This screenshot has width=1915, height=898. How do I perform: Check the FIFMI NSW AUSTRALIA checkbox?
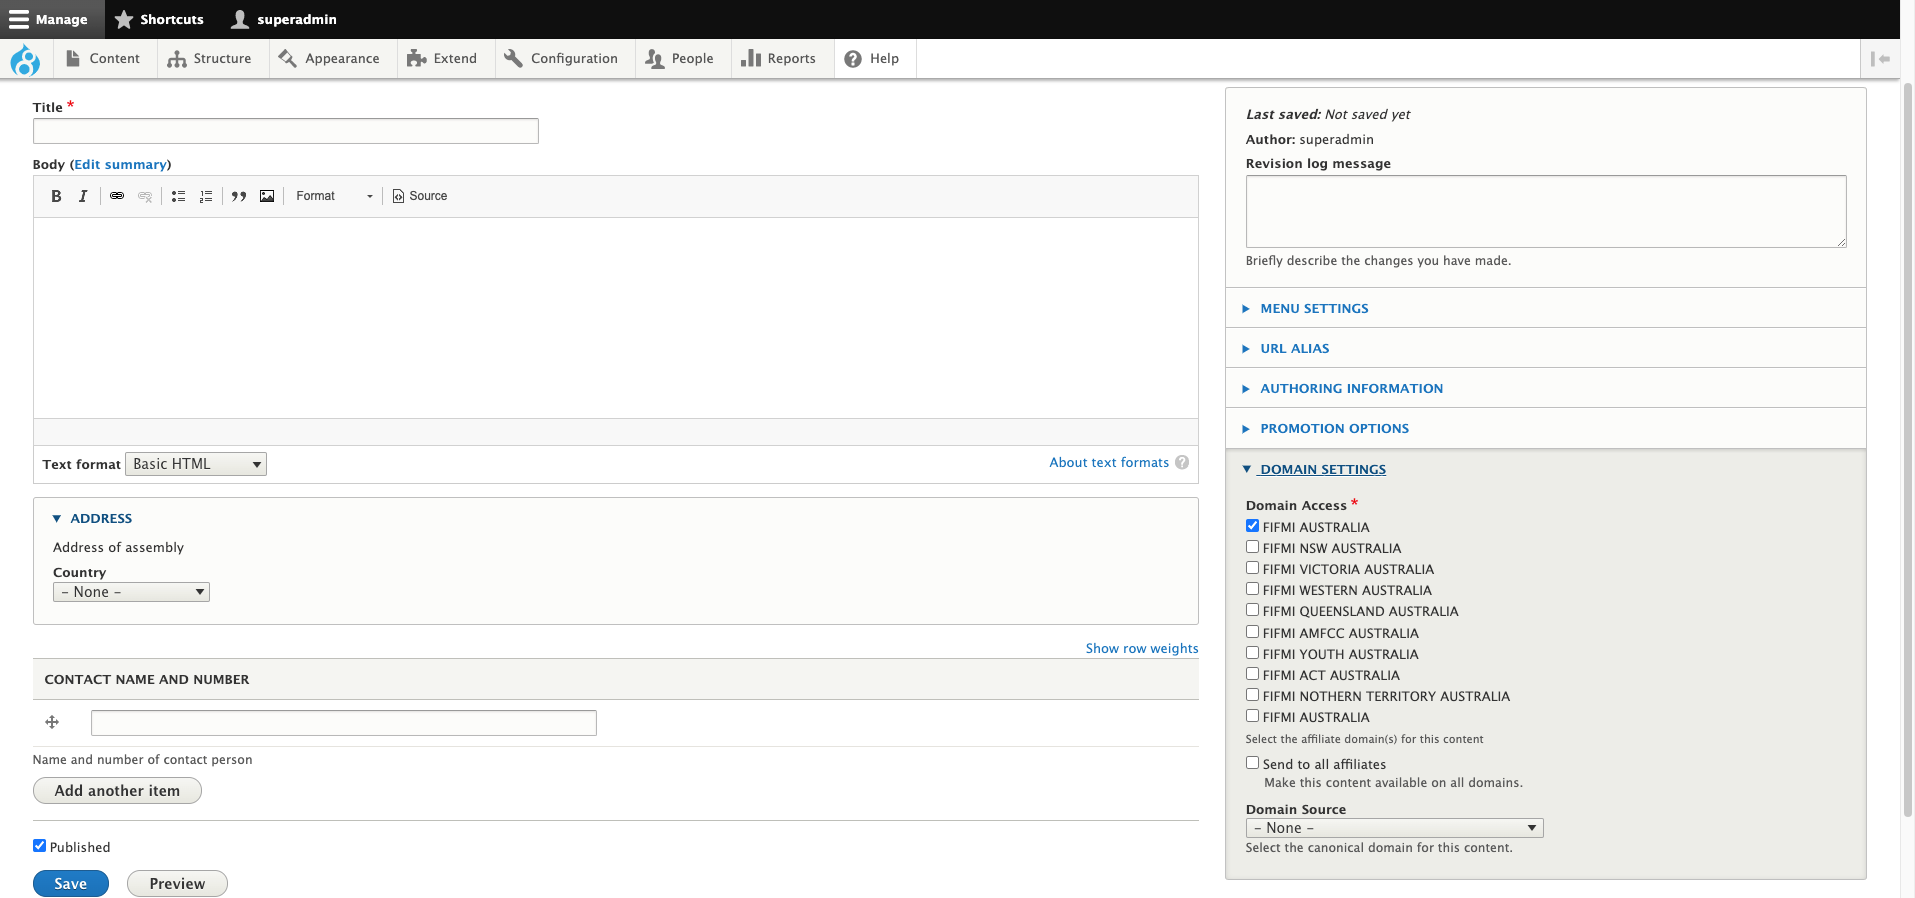[1252, 547]
